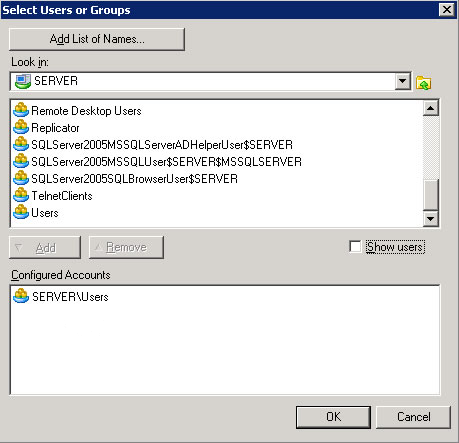Enable the Show users checkbox
Image resolution: width=459 pixels, height=443 pixels.
pyautogui.click(x=355, y=247)
